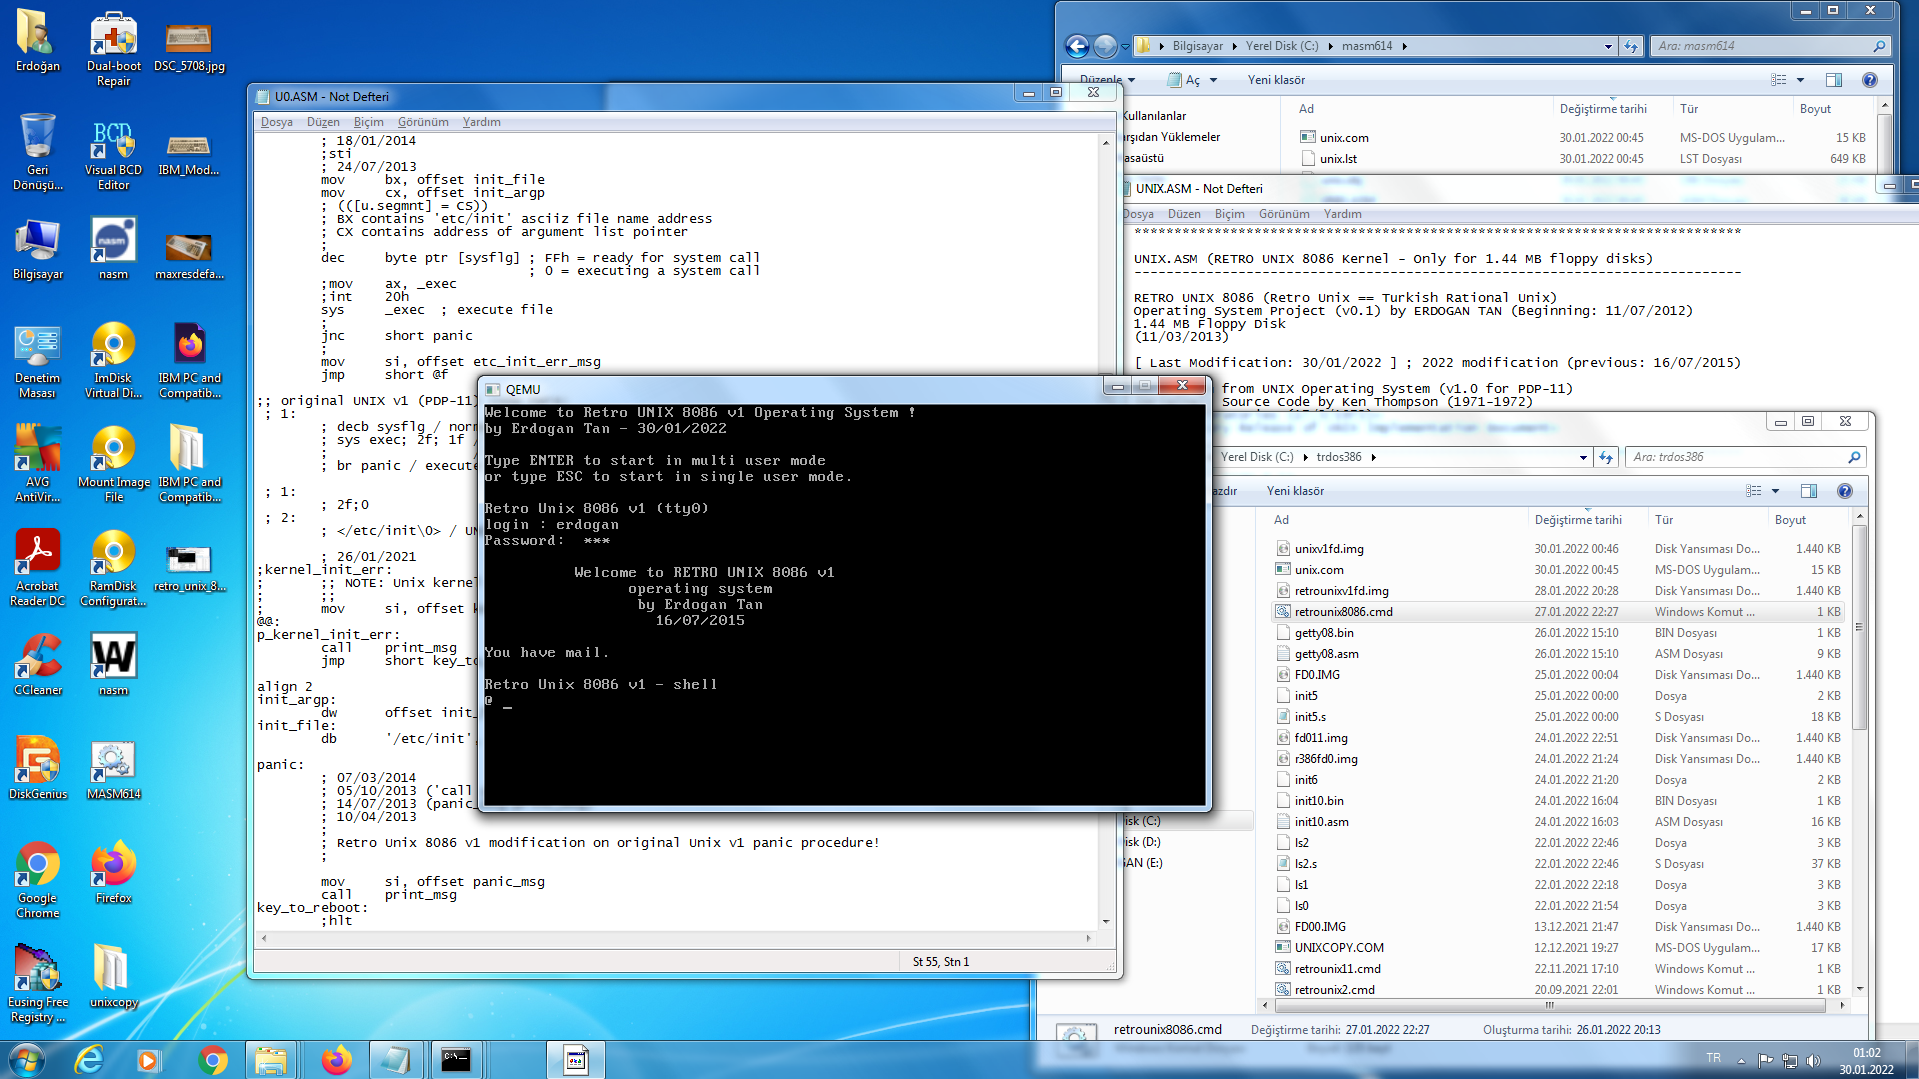
Task: Select the DiskGenius desktop icon
Action: point(38,769)
